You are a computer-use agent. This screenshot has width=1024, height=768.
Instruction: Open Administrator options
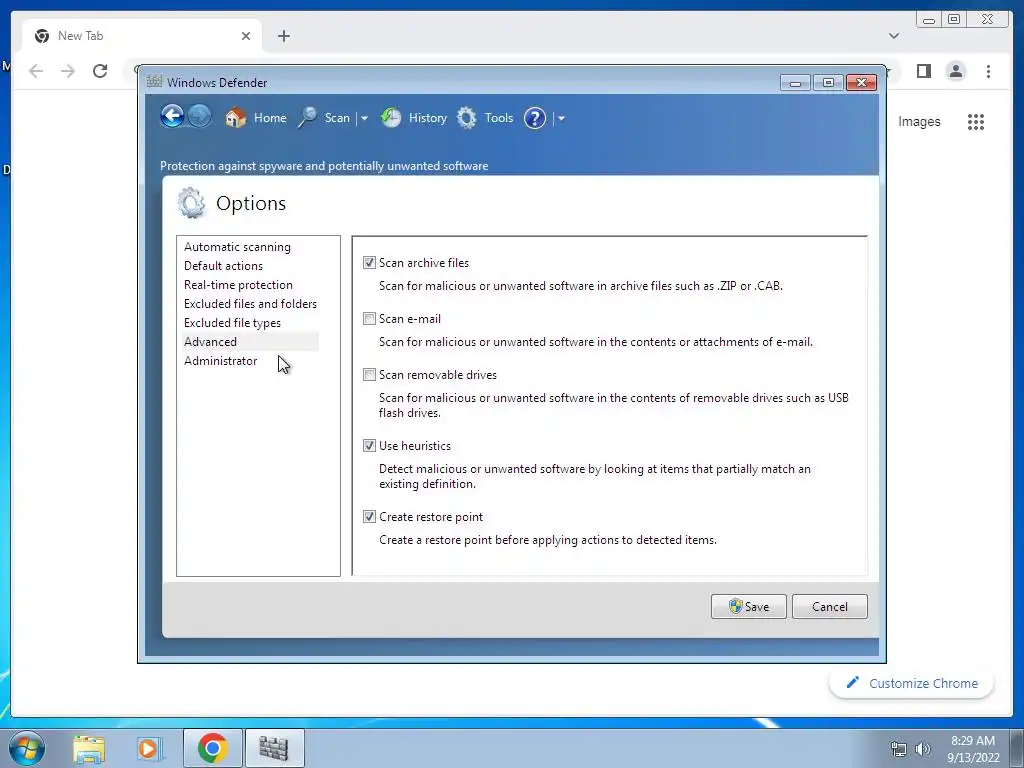pyautogui.click(x=221, y=360)
